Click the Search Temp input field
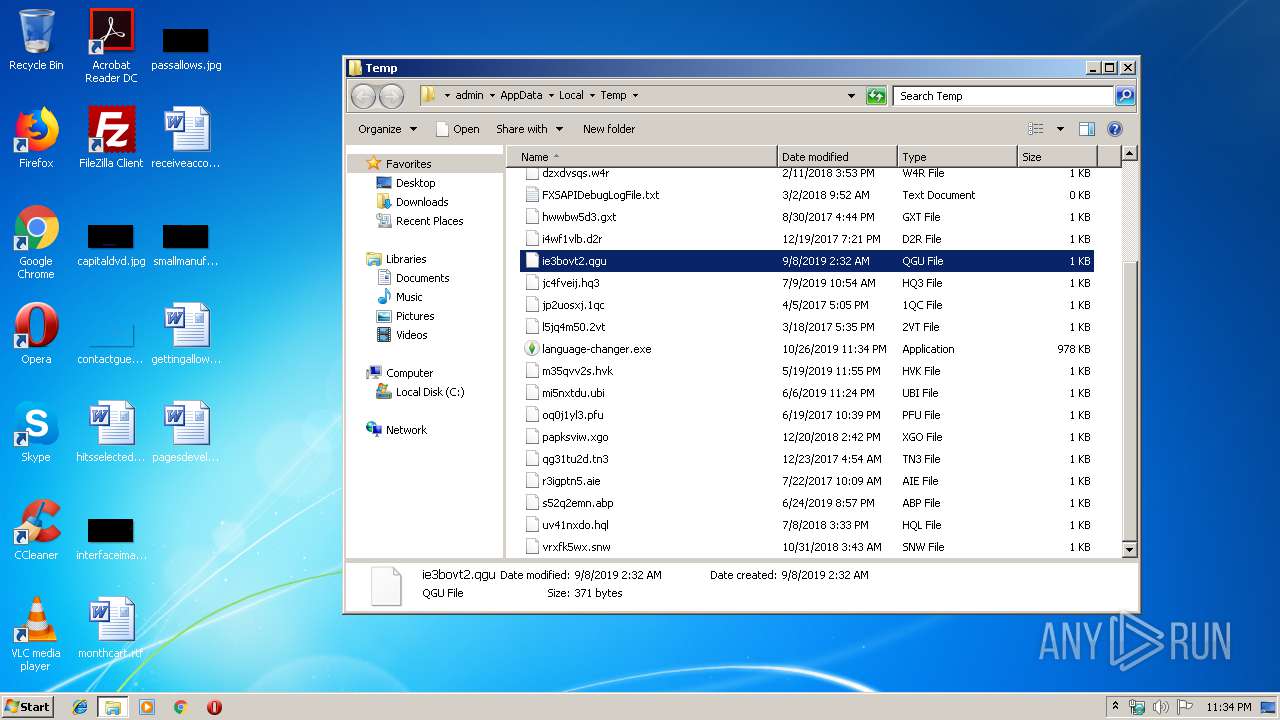The image size is (1280, 720). coord(1002,96)
